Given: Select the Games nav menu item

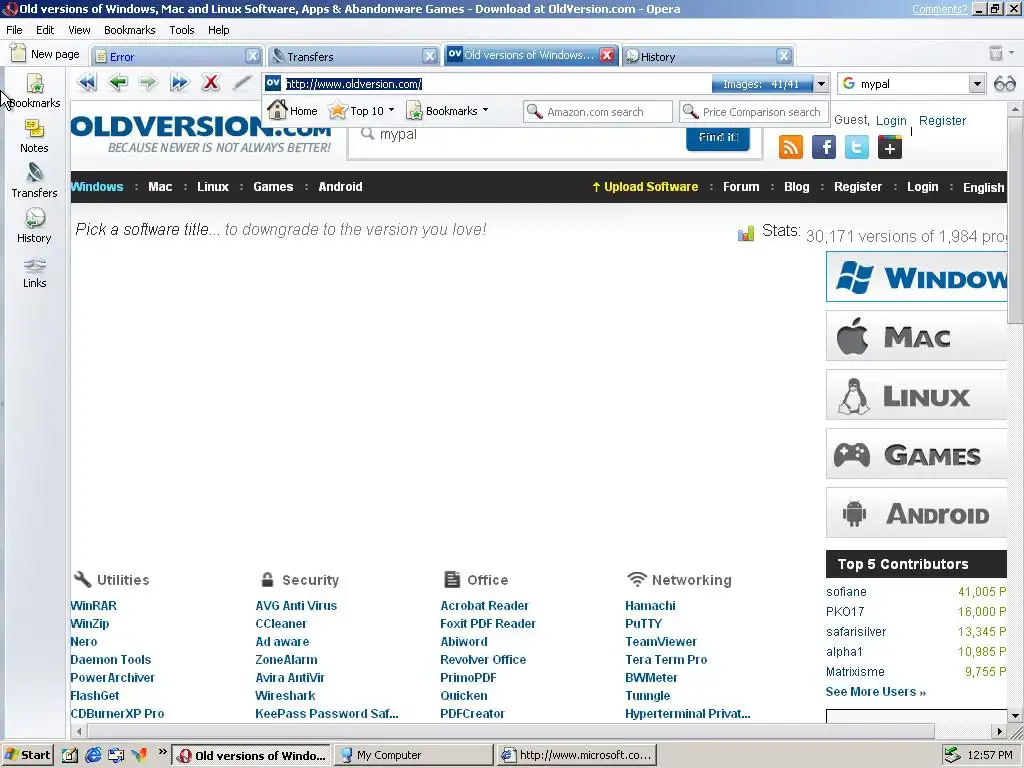Looking at the screenshot, I should [x=273, y=187].
